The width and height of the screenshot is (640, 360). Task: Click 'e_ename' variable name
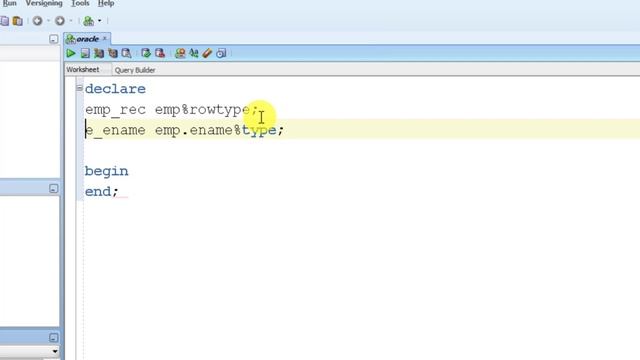pos(115,130)
